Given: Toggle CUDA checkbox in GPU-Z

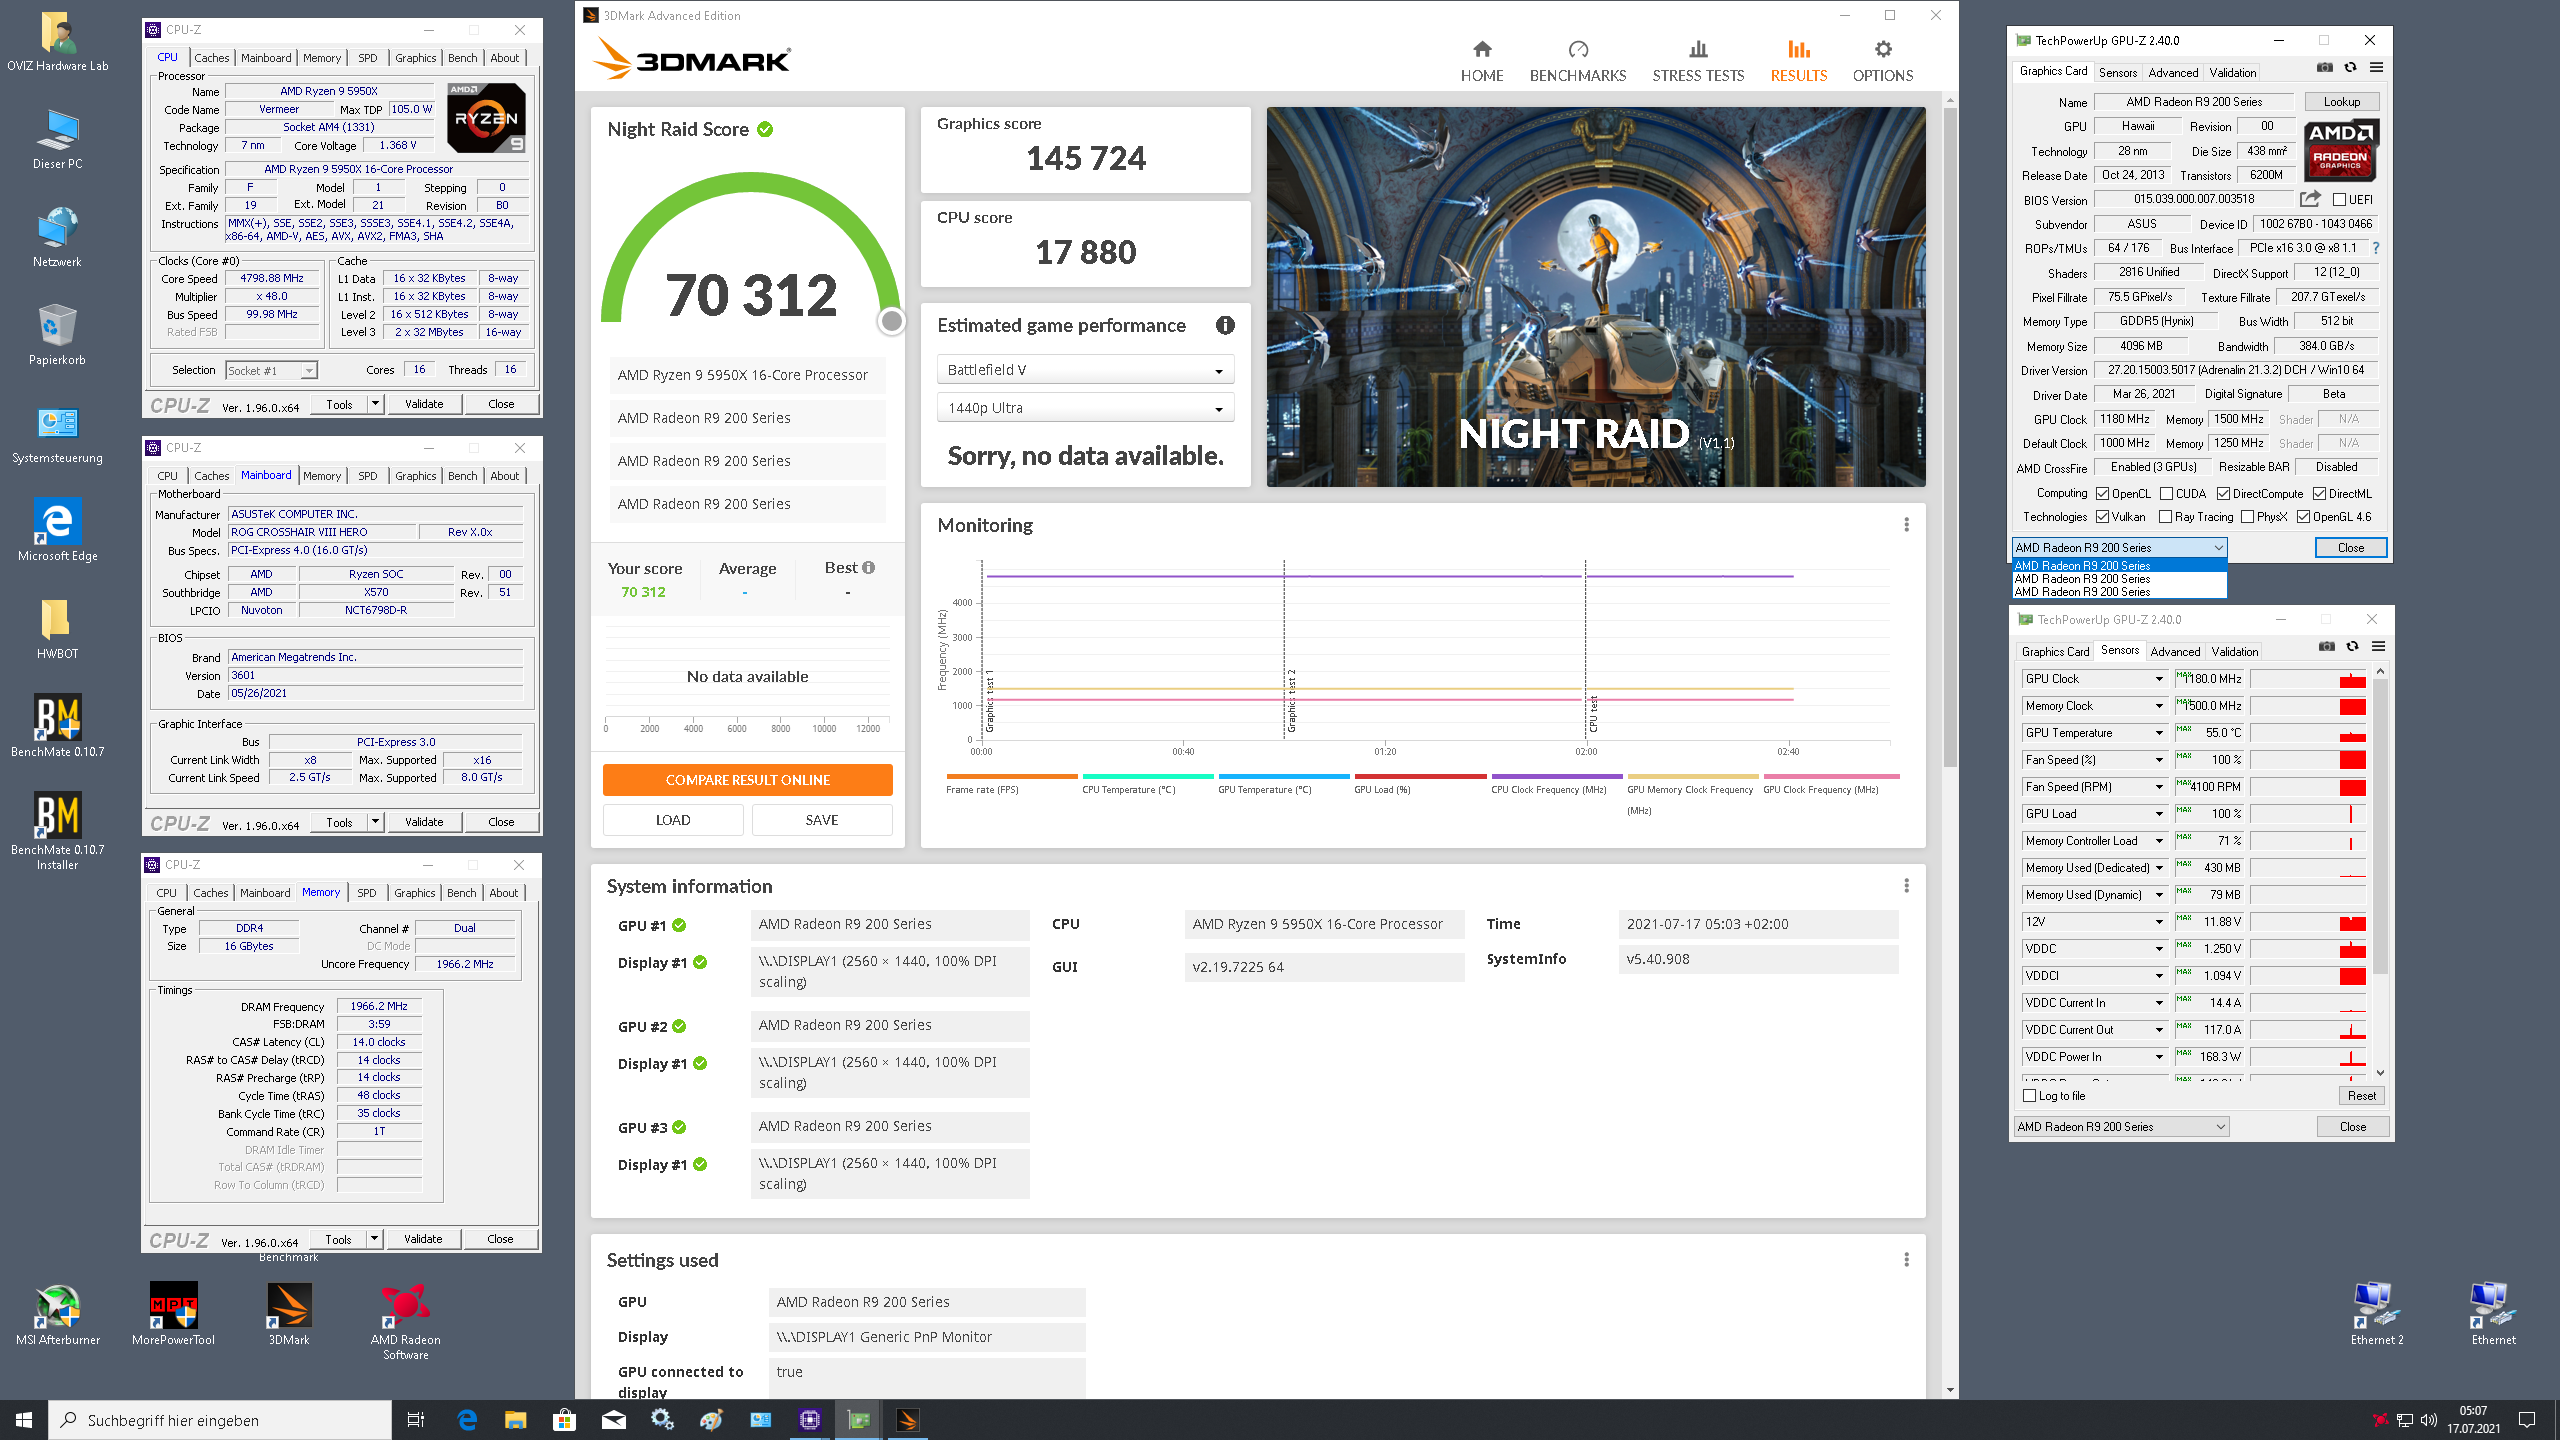Looking at the screenshot, I should (x=2166, y=494).
